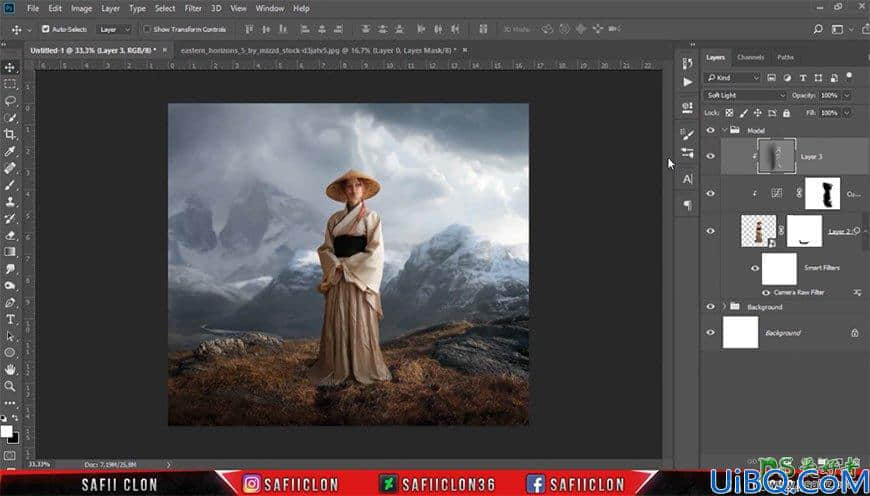Toggle Smart Filters visibility eye

point(755,269)
